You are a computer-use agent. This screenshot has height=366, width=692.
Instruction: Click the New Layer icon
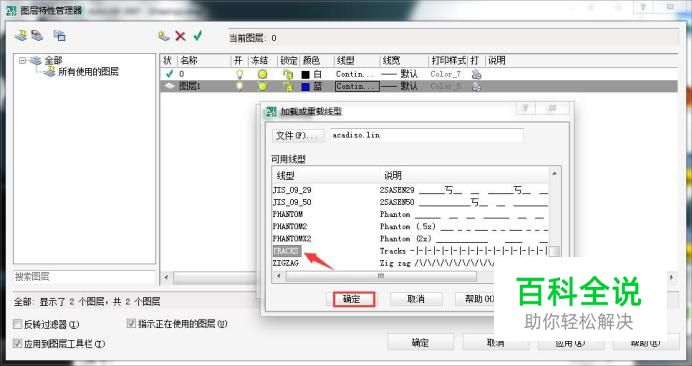[x=164, y=36]
